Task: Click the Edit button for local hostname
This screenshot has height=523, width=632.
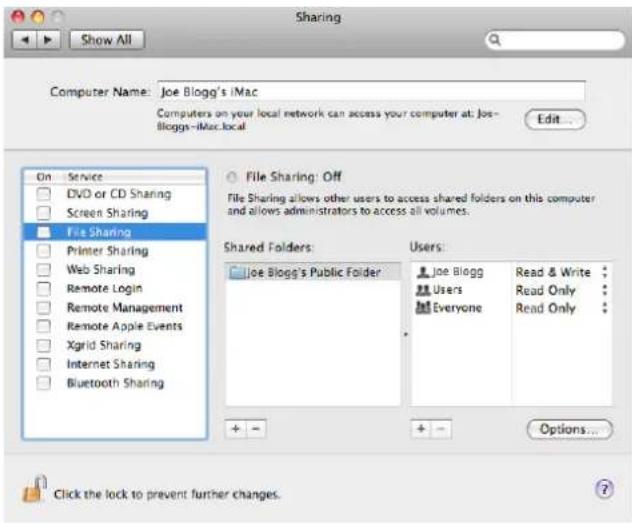Action: [555, 119]
